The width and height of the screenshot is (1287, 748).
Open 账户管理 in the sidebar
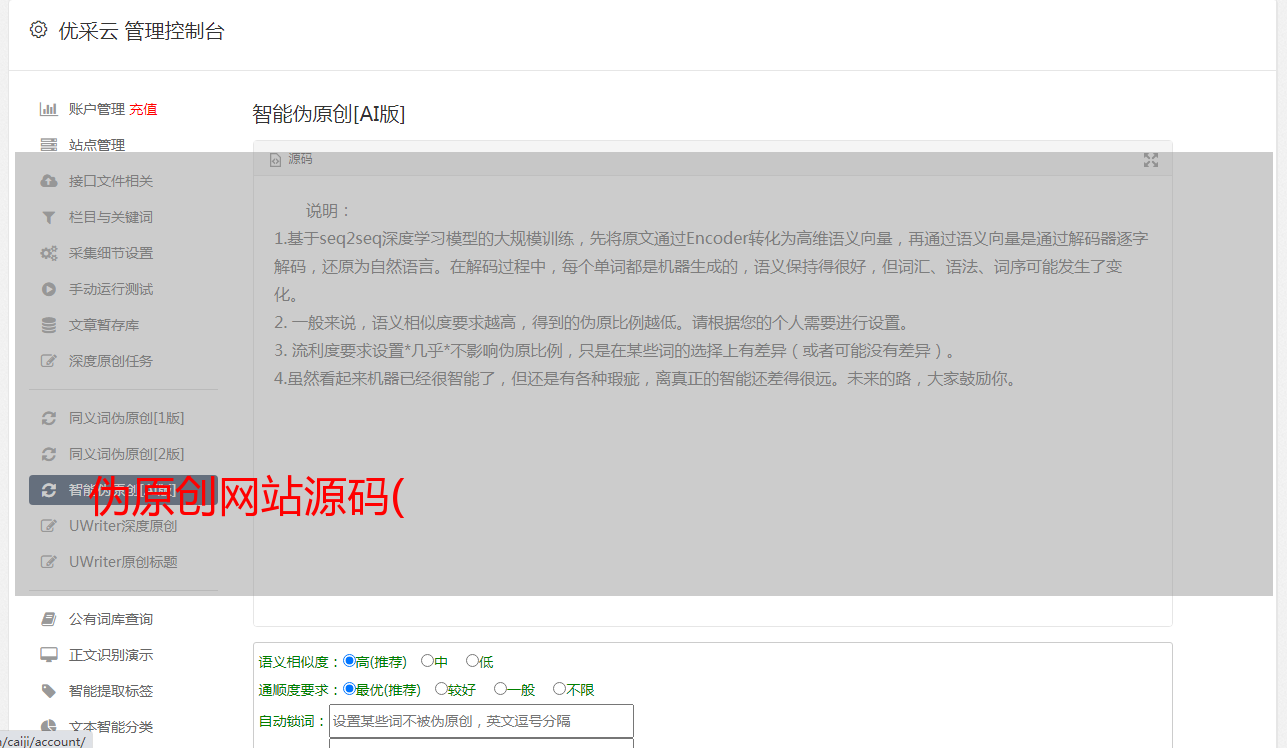pyautogui.click(x=97, y=109)
